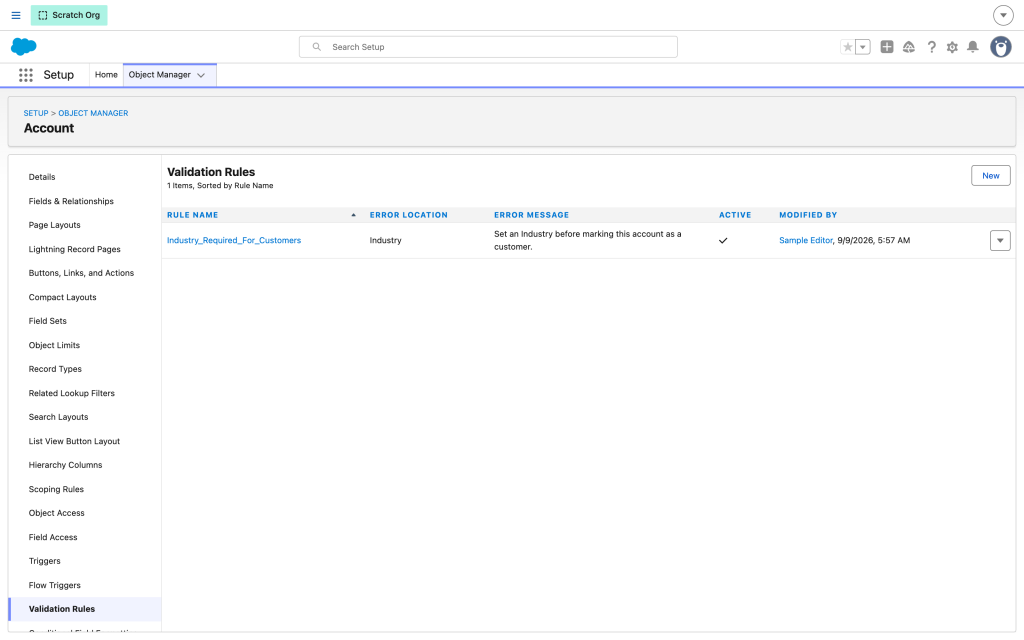Sort by the ERROR LOCATION column
1024x640 pixels.
click(x=409, y=215)
